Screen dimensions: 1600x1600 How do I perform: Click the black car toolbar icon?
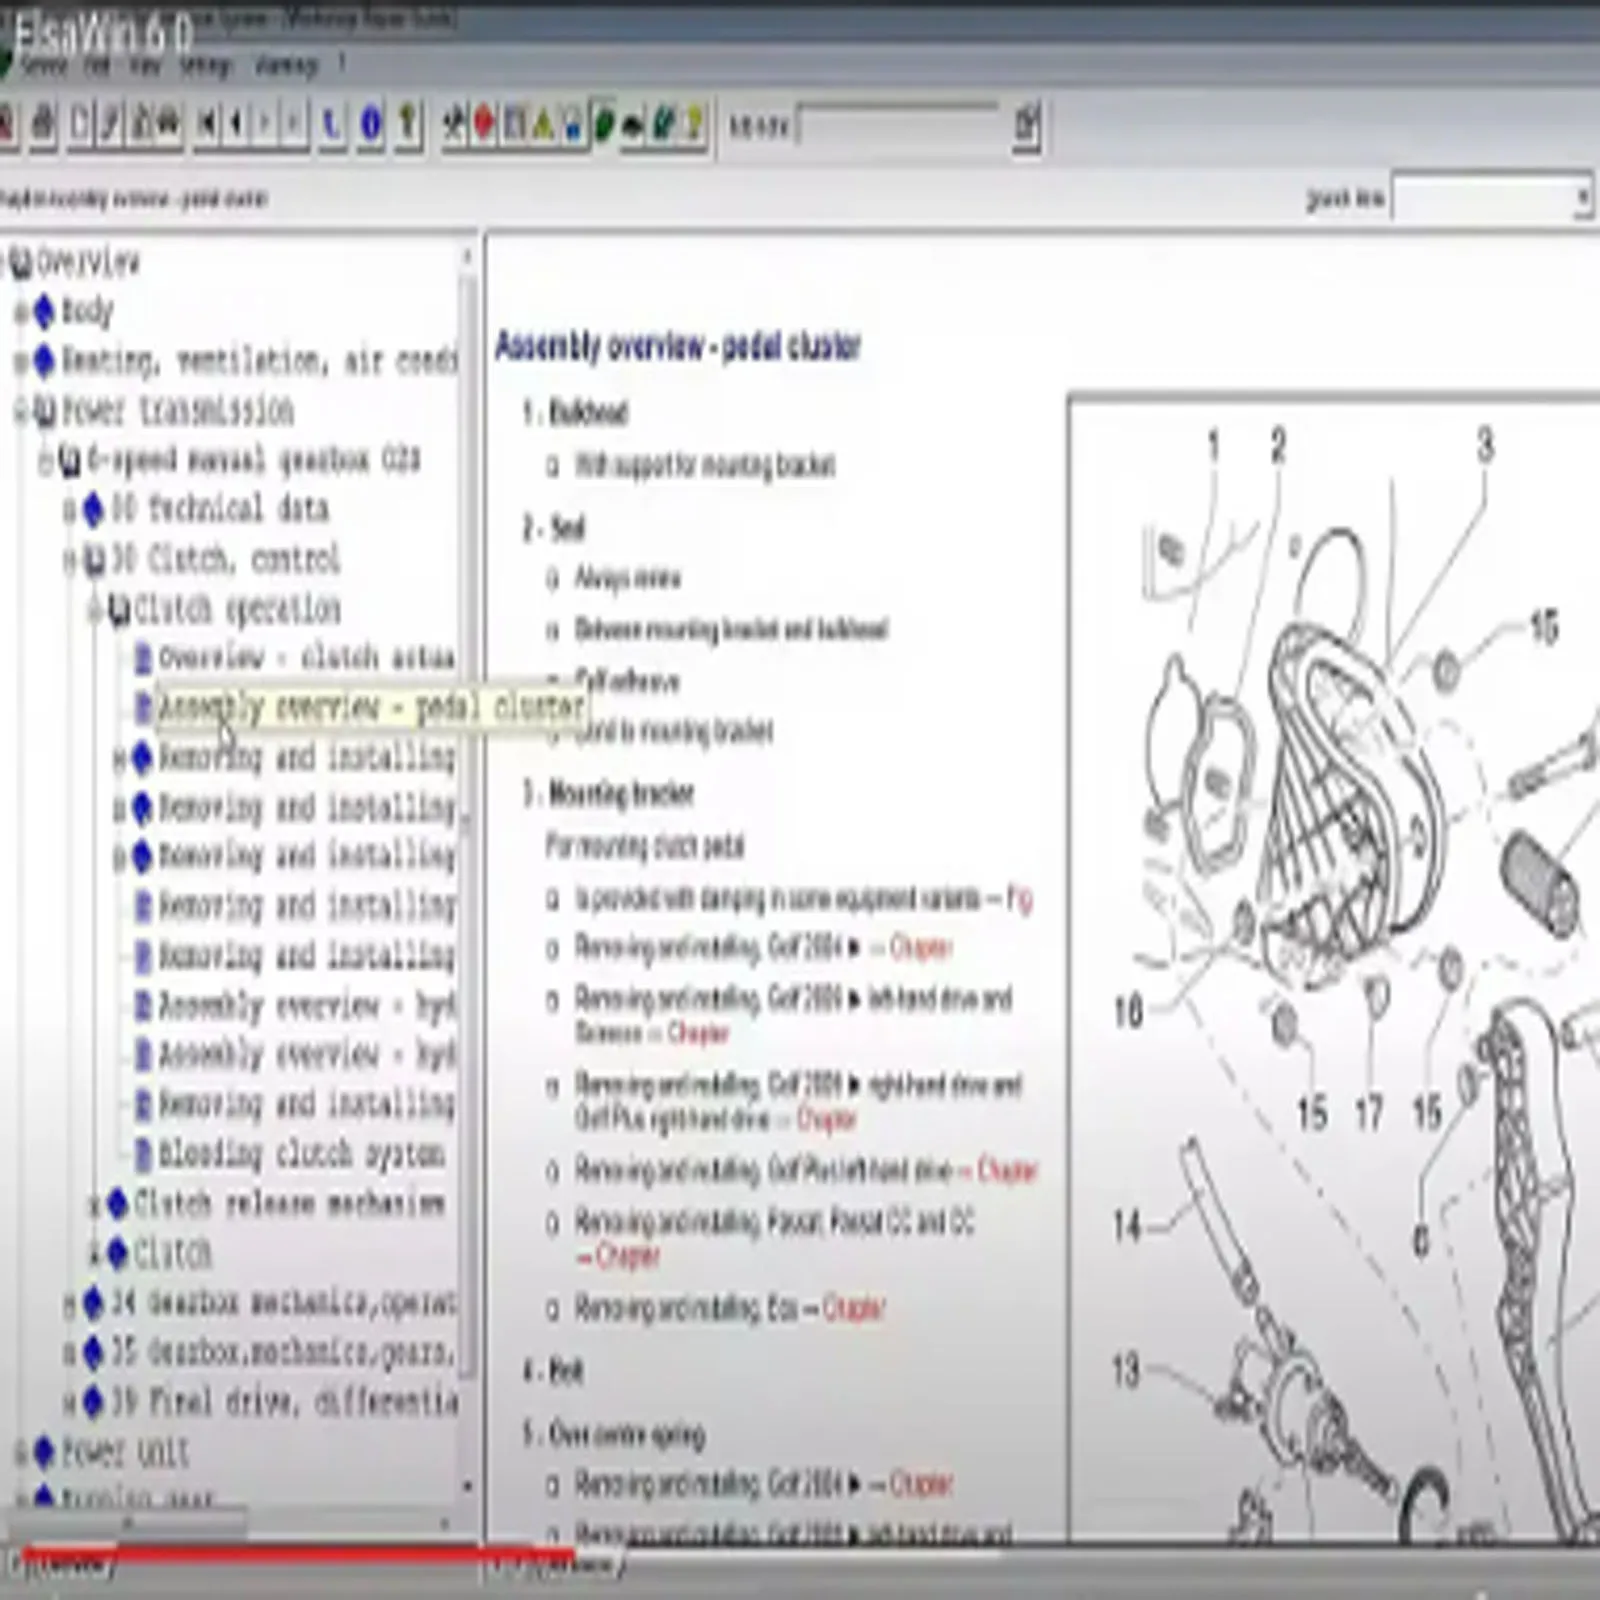coord(633,125)
